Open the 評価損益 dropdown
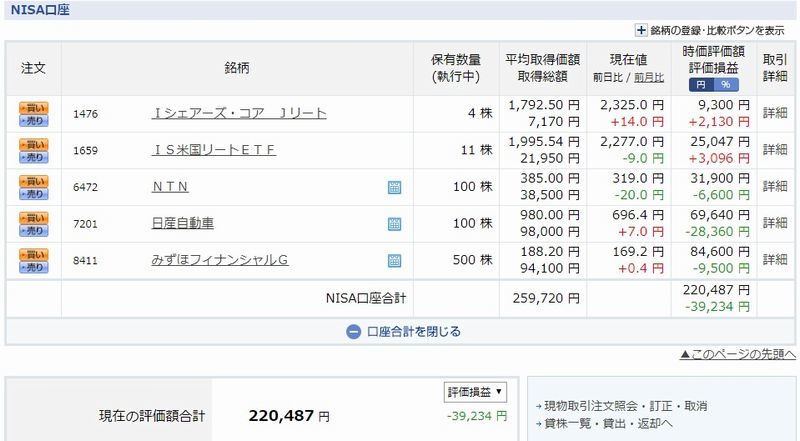 (x=475, y=392)
